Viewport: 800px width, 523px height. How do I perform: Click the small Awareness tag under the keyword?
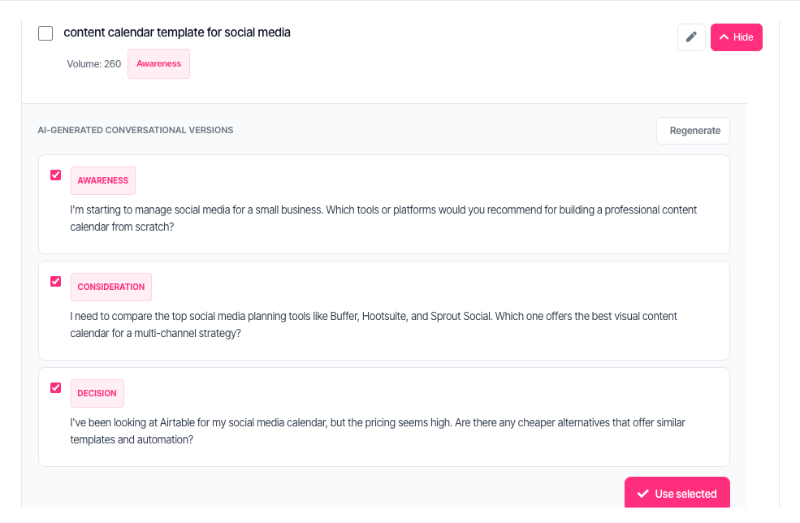point(159,64)
